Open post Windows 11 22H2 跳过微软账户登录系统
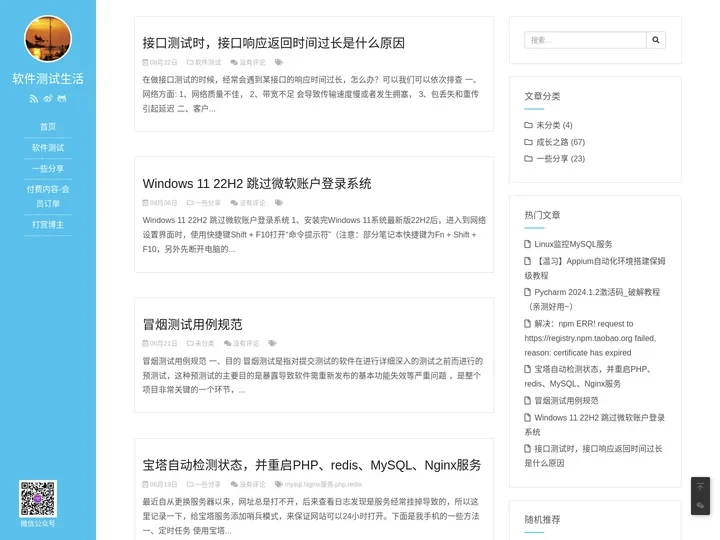This screenshot has height=540, width=720. (257, 184)
